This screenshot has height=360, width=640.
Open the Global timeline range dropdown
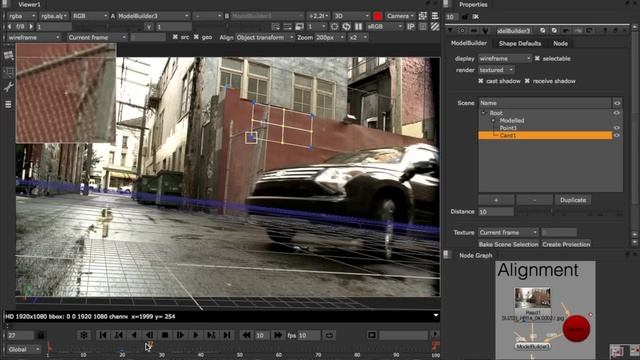pyautogui.click(x=24, y=349)
